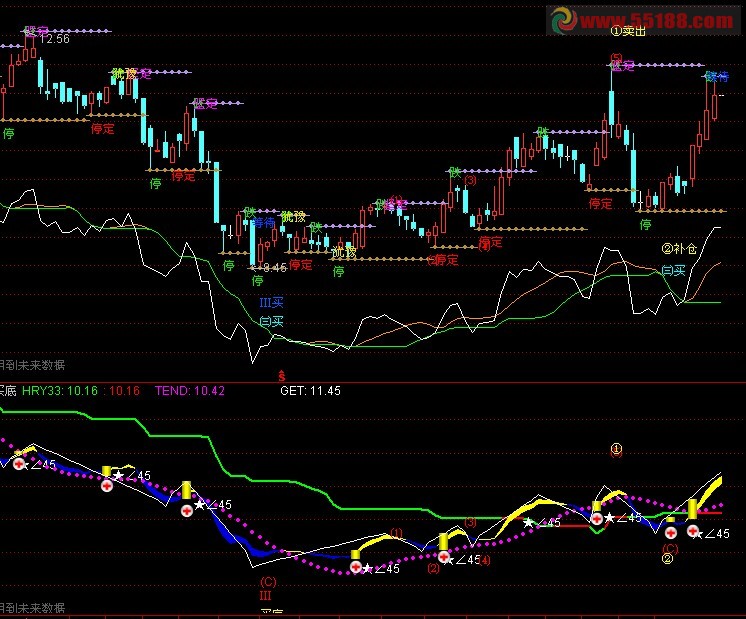
Task: Click the red 停定 label next to 8.45
Action: point(301,265)
